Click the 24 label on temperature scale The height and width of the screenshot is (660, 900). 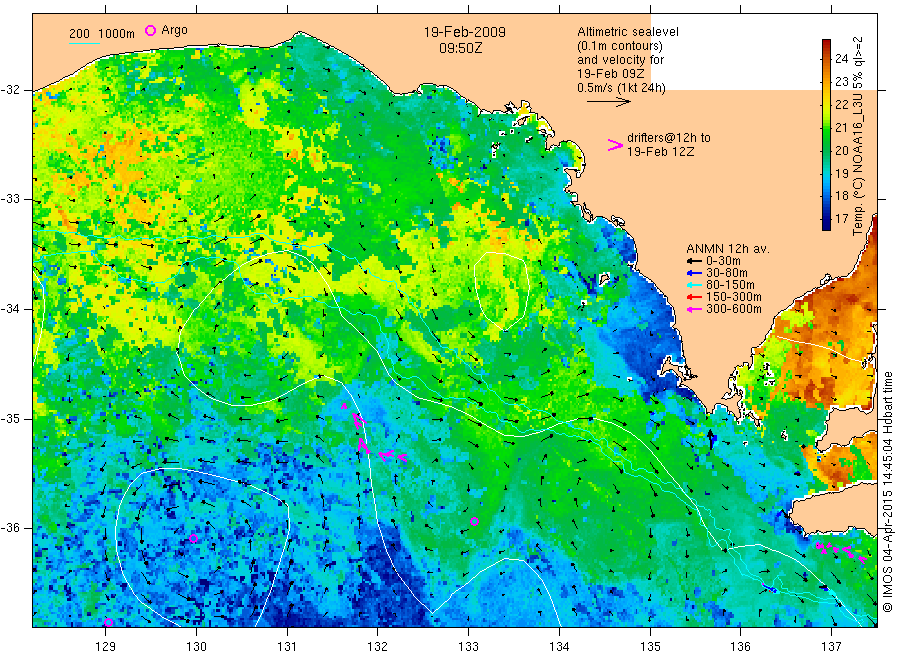(x=841, y=59)
